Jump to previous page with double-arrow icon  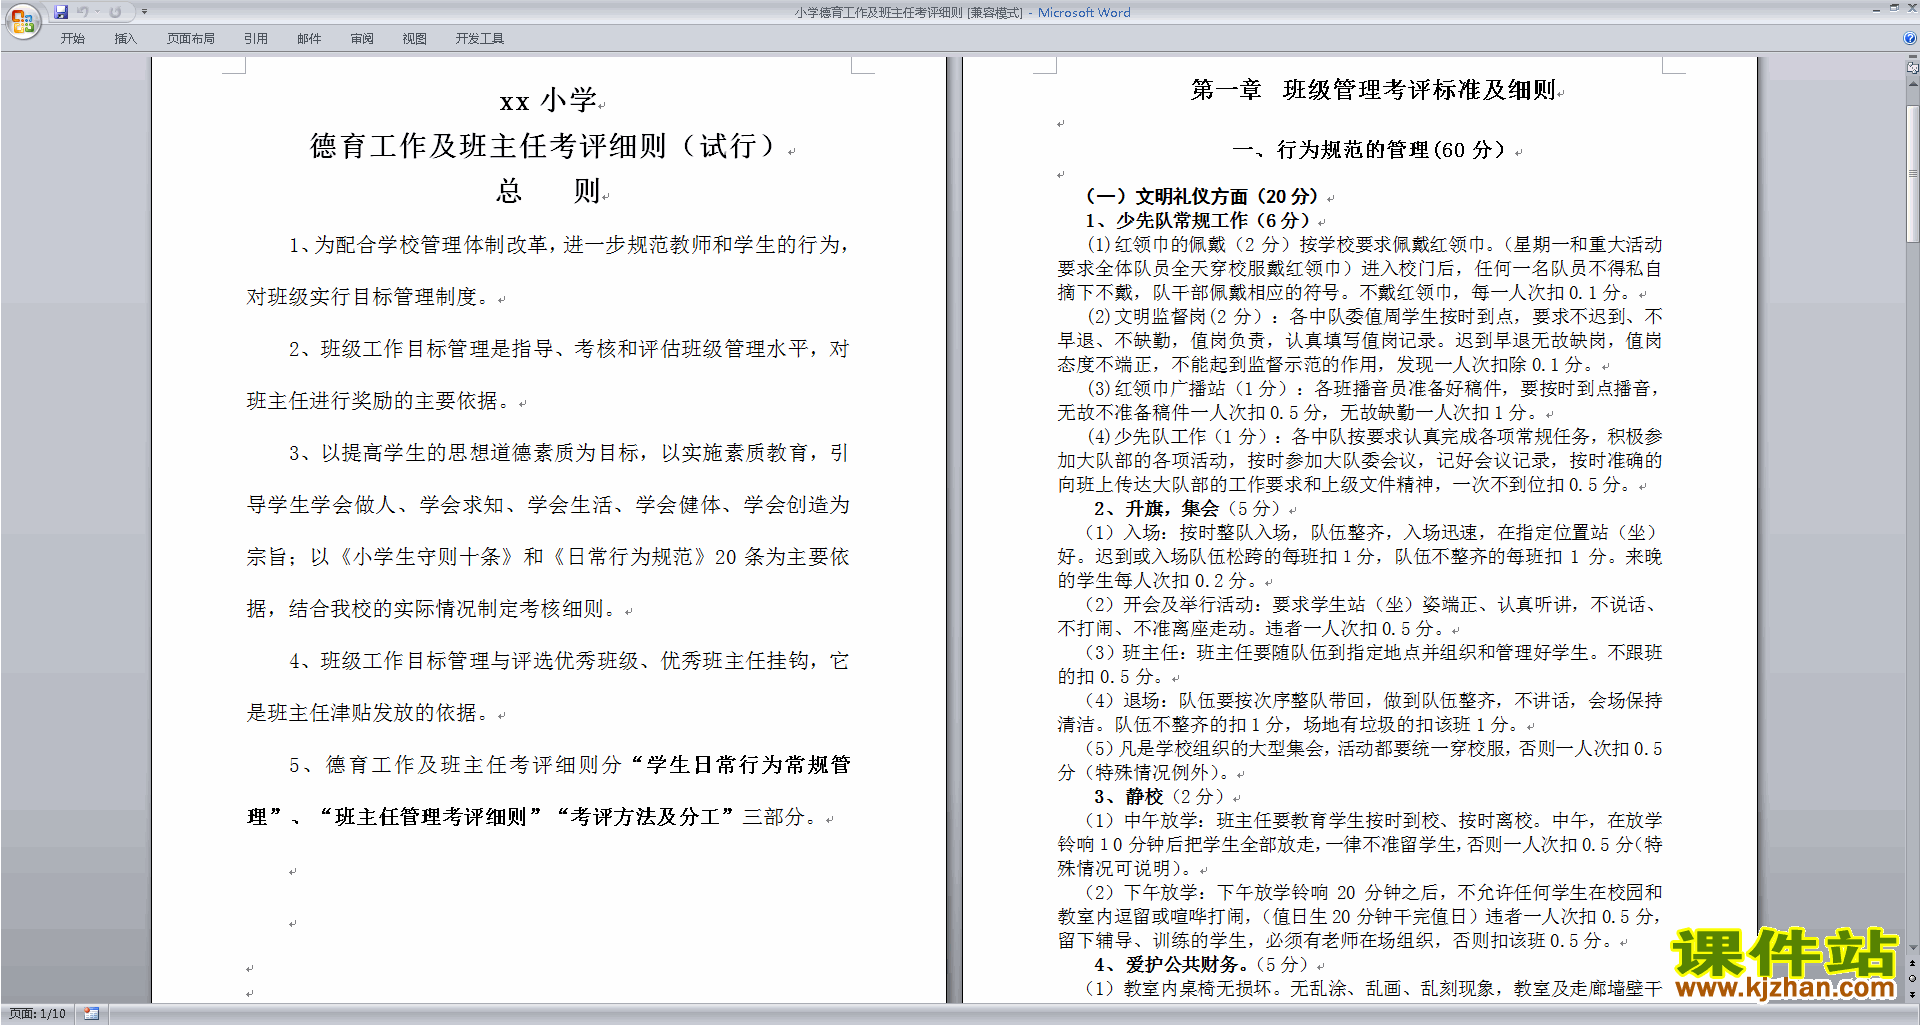click(1912, 964)
